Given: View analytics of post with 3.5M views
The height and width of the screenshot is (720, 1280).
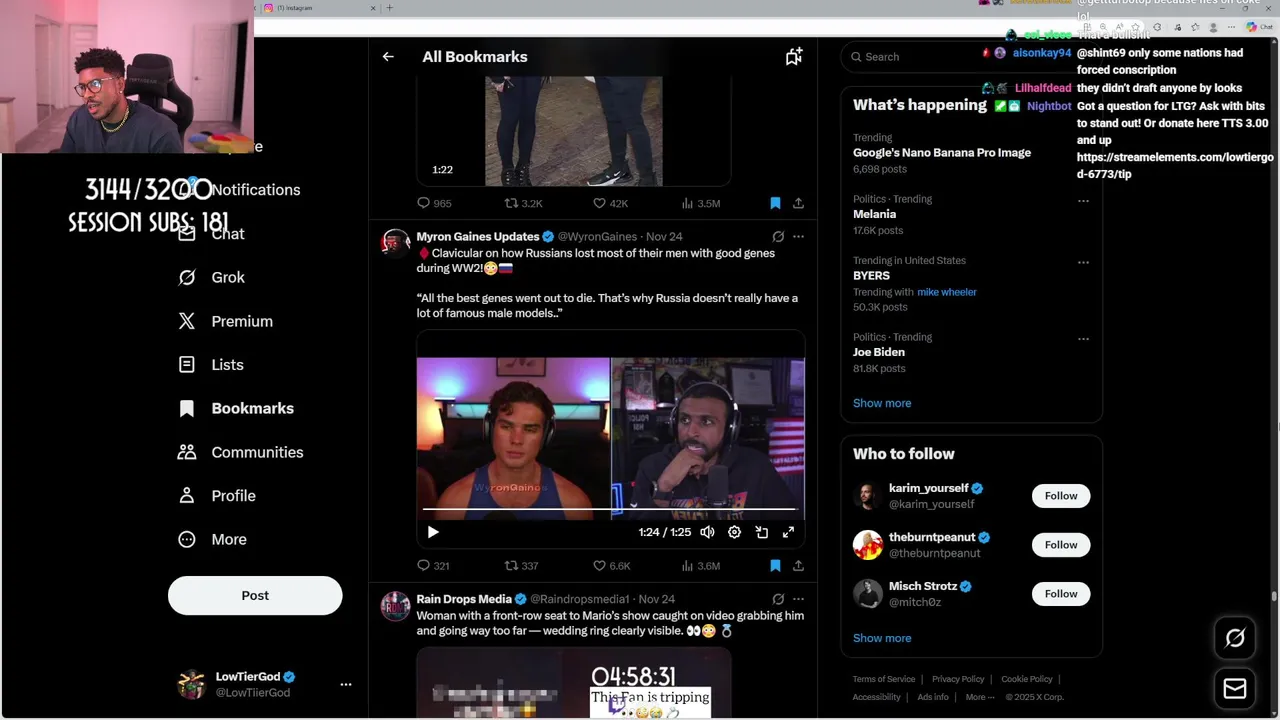Looking at the screenshot, I should point(701,203).
